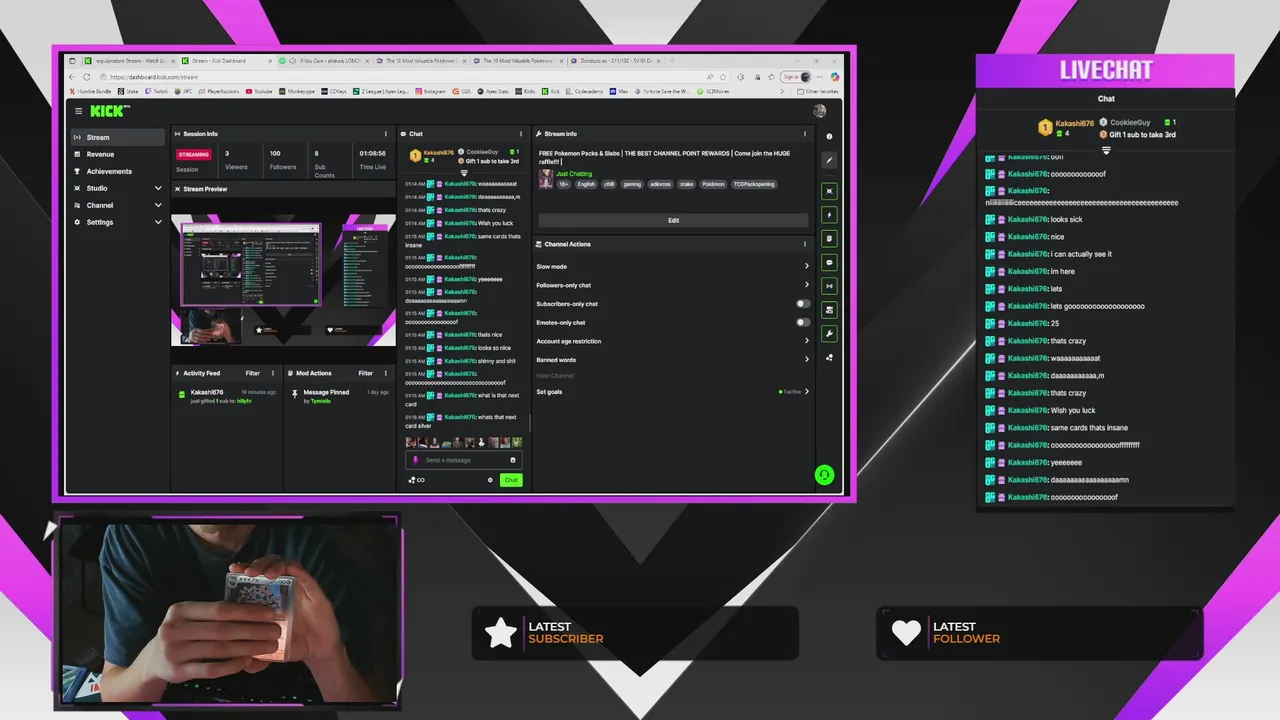Open the Youtube bookmark
Image resolution: width=1280 pixels, height=720 pixels.
coord(259,91)
